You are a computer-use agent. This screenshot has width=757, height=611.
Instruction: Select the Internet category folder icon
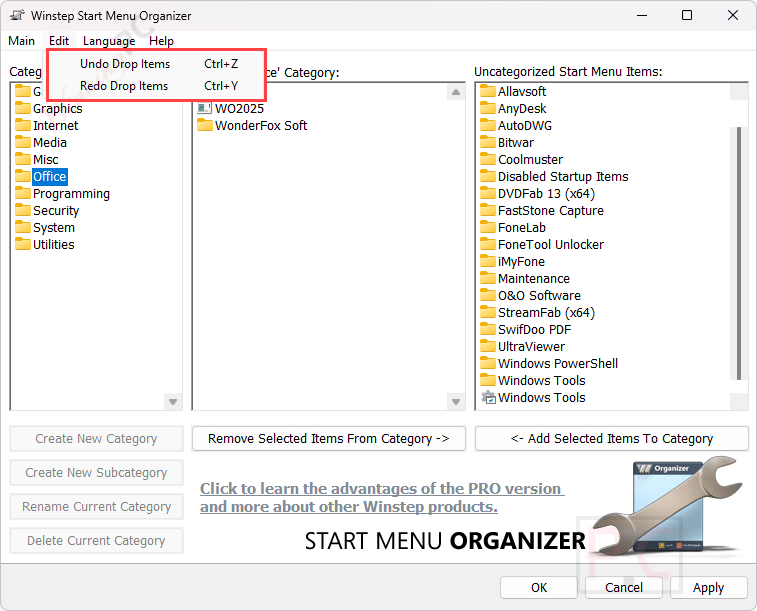pos(23,125)
